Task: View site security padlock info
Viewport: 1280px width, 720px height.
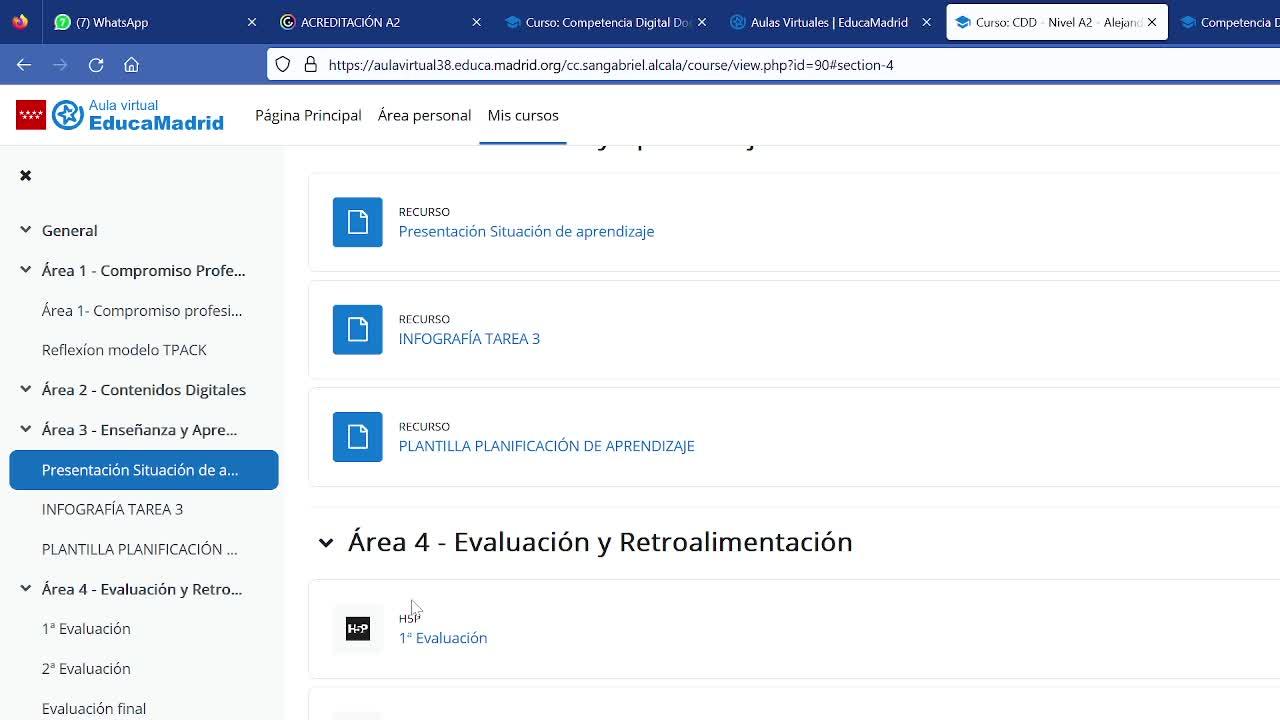Action: pyautogui.click(x=310, y=65)
